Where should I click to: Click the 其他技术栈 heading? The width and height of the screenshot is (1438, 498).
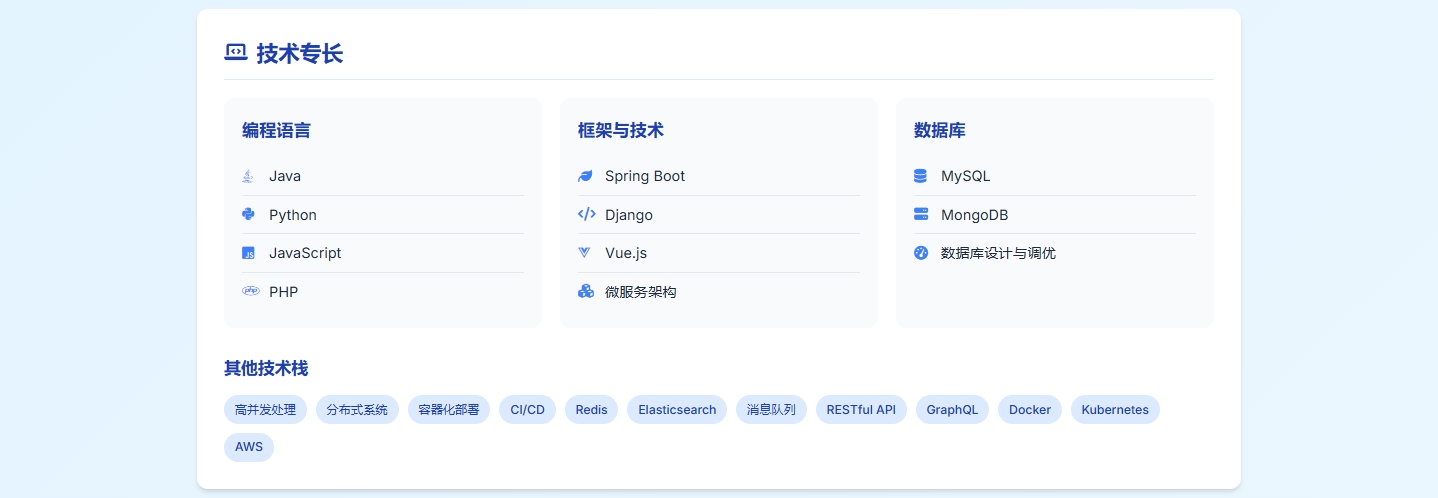click(266, 368)
